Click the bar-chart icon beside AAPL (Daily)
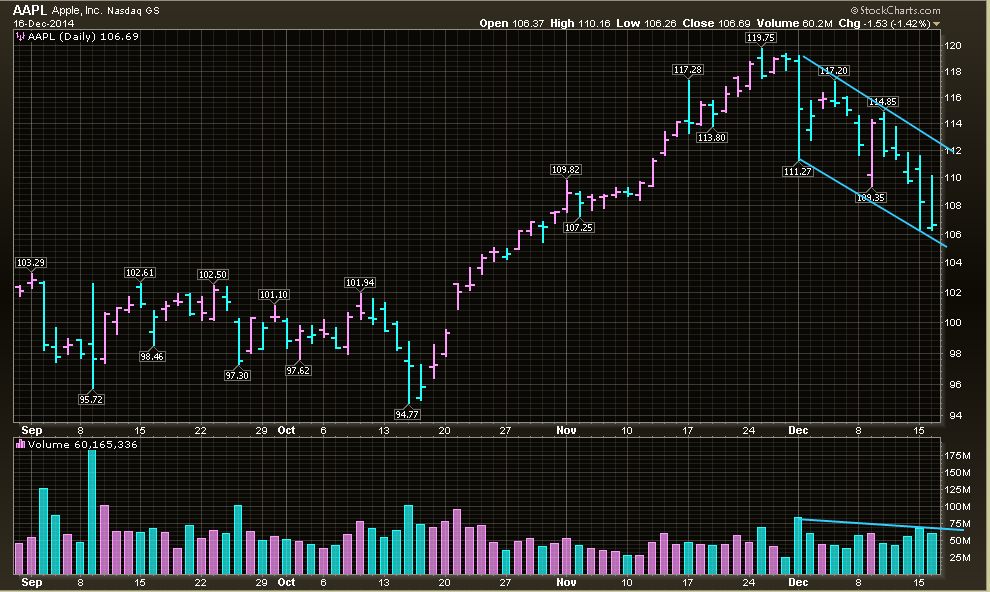Screen dimensions: 990x592 click(x=20, y=37)
